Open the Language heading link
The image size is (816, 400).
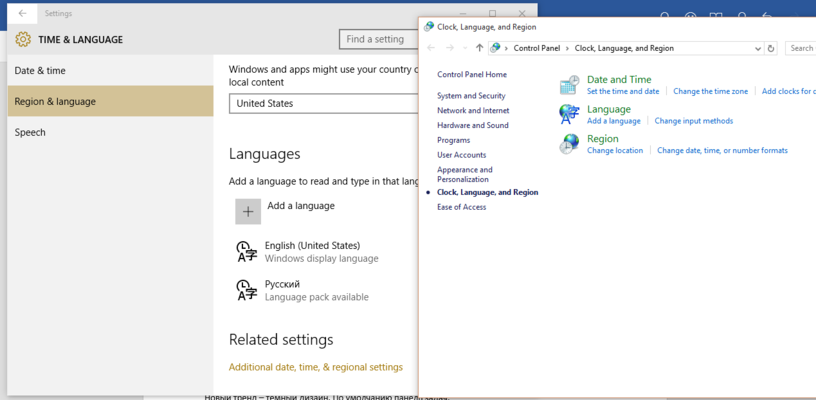[608, 109]
